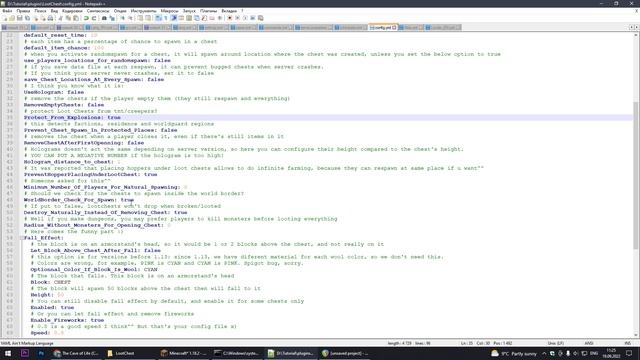Viewport: 640px width, 360px height.
Task: Click the Zoom In toolbar icon
Action: [122, 18]
